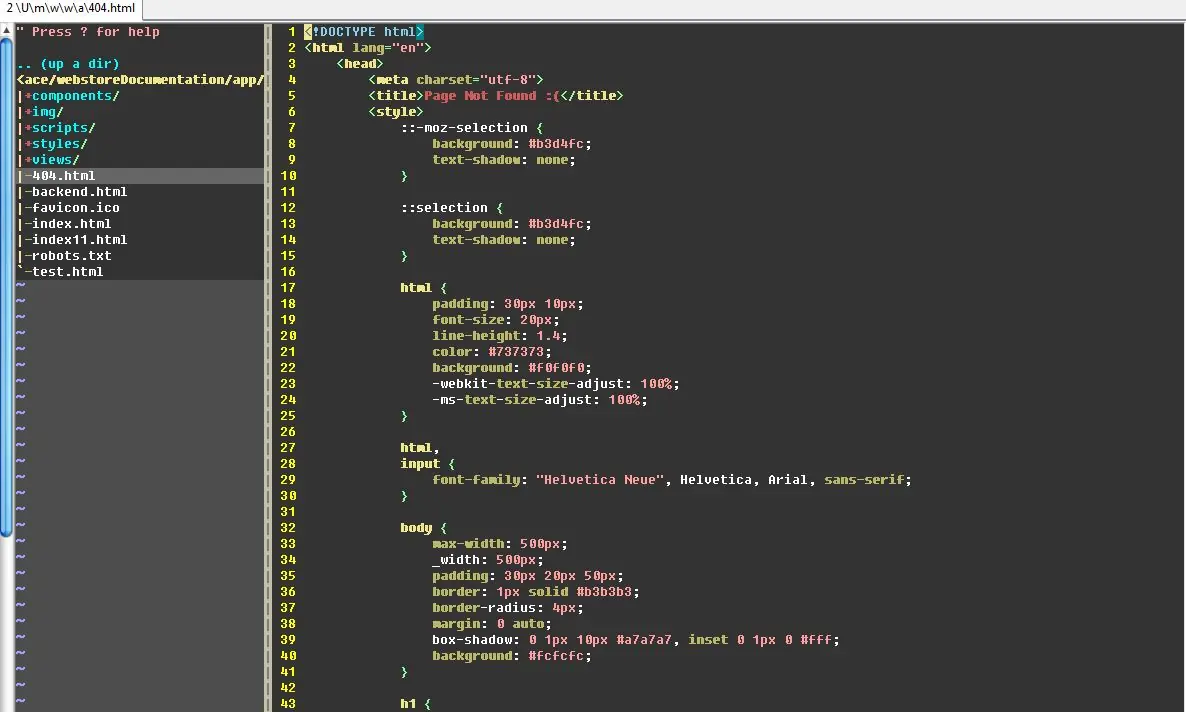Click the opening <head> tag

(x=360, y=64)
